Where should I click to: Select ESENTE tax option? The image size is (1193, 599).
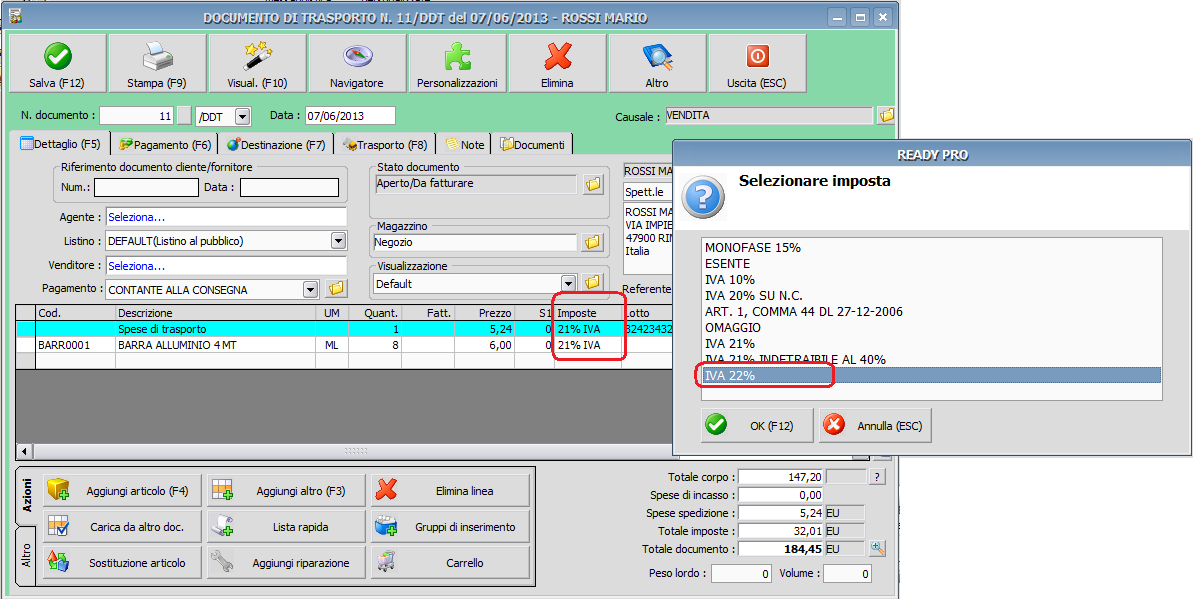[x=931, y=263]
